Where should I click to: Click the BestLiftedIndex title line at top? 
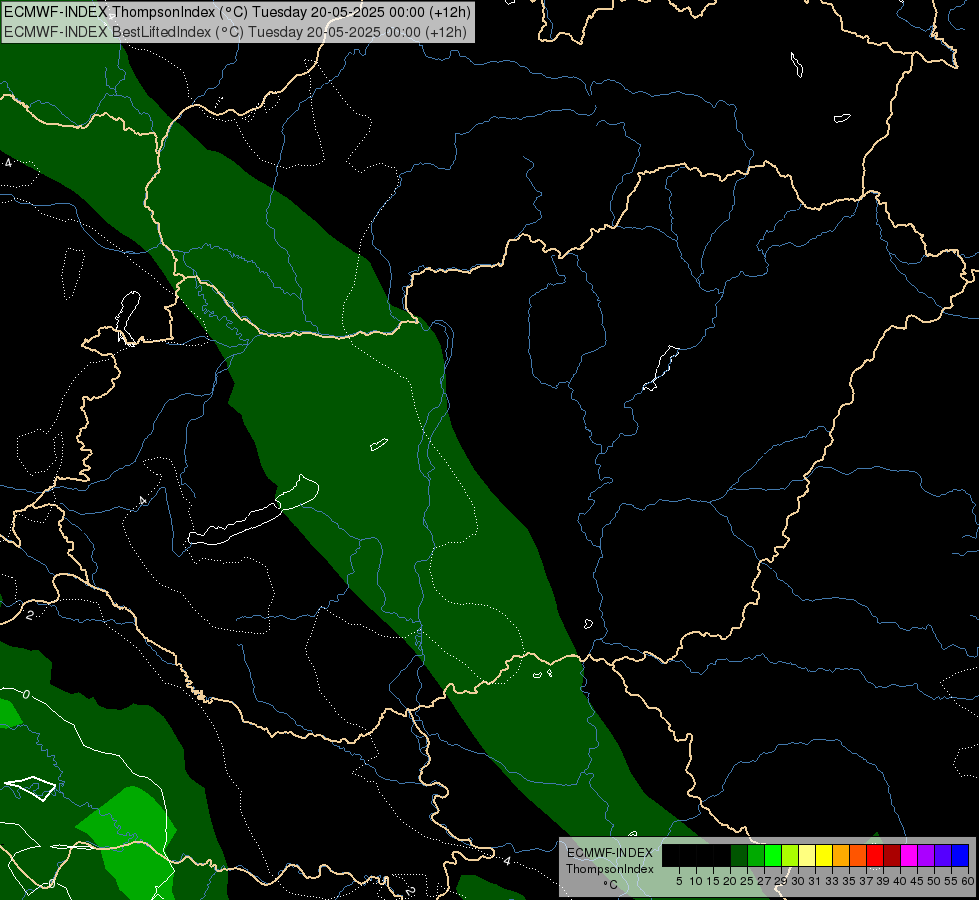coord(235,31)
